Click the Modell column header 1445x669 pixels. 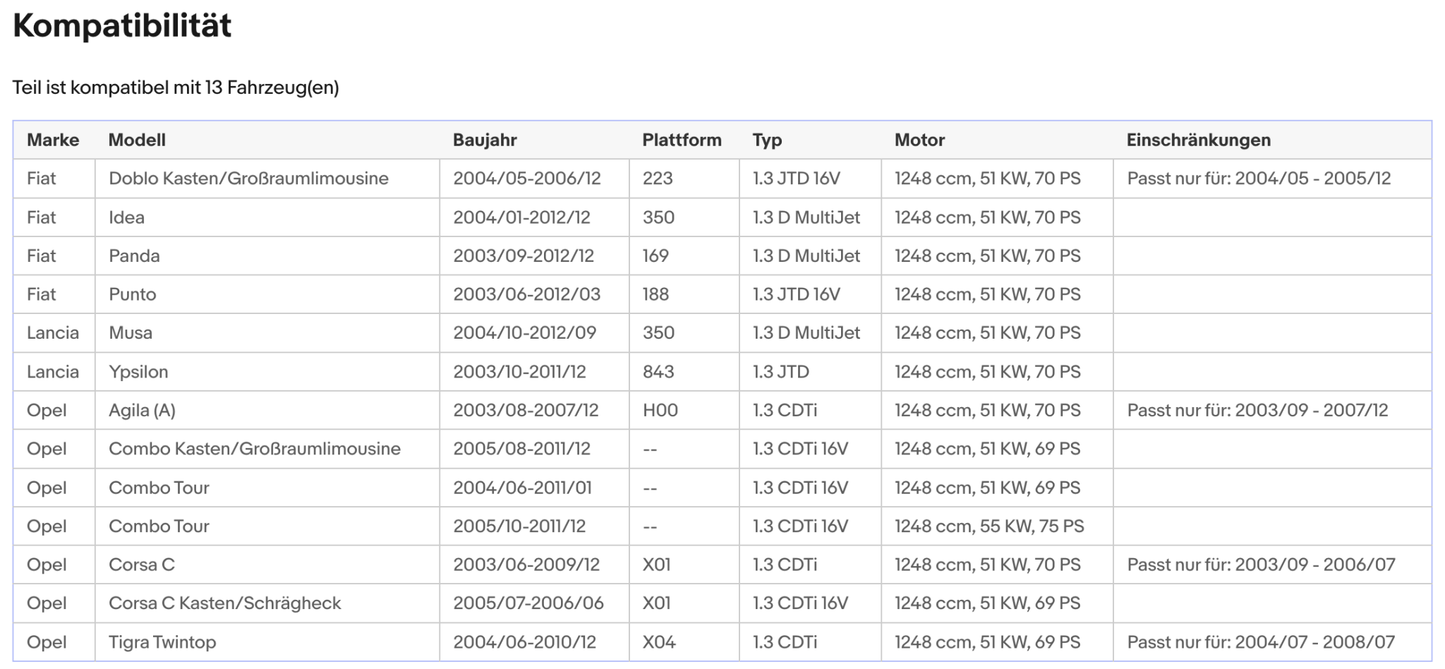coord(137,140)
